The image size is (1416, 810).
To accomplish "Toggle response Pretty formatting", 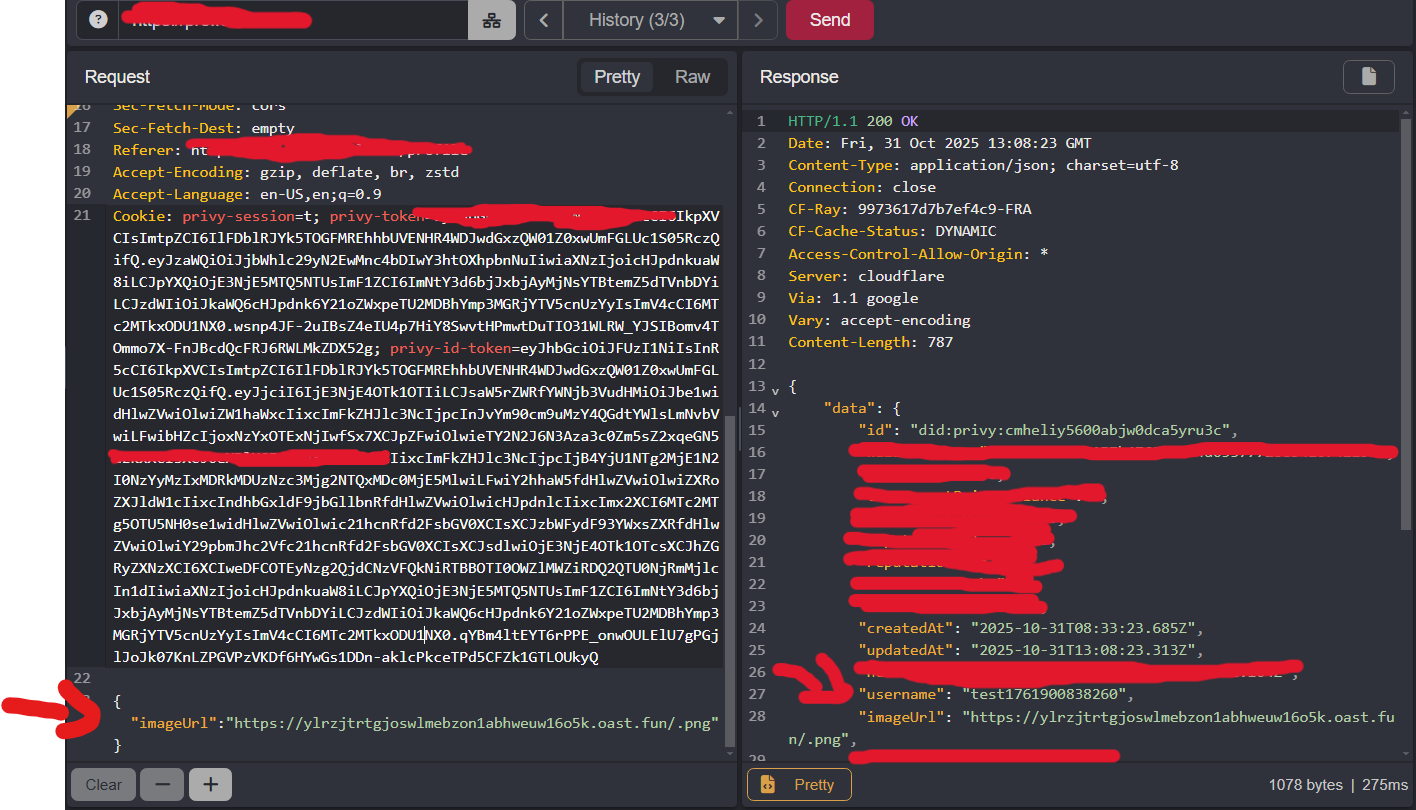I will click(x=799, y=785).
